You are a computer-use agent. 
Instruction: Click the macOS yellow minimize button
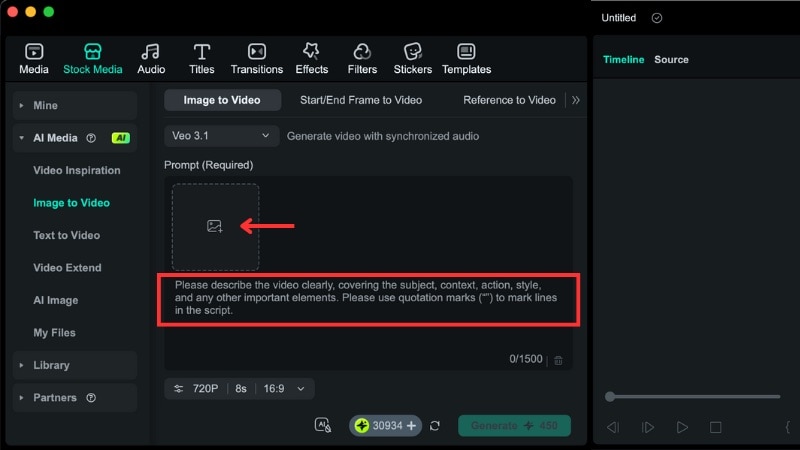(x=31, y=12)
